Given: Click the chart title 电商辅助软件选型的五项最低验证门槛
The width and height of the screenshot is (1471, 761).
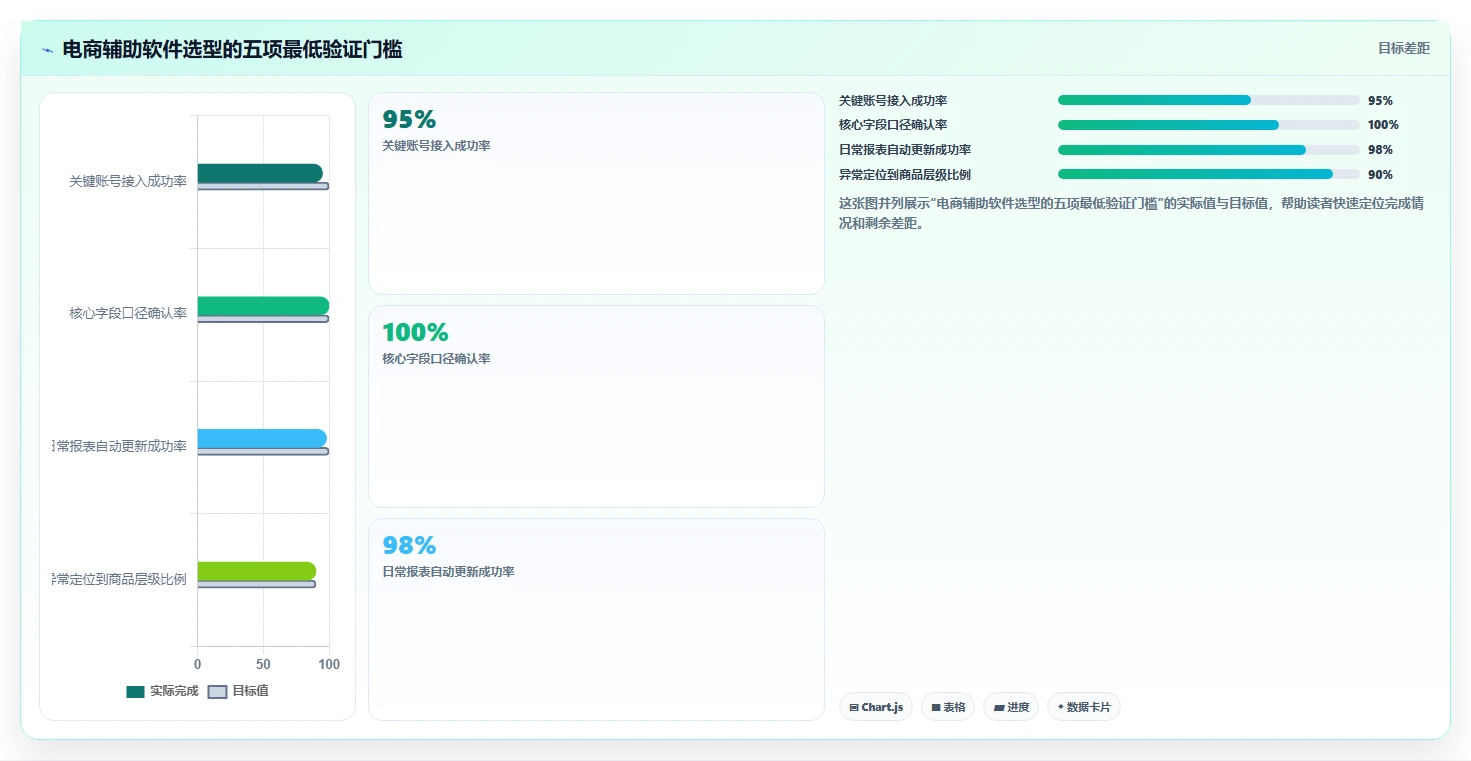Looking at the screenshot, I should click(x=232, y=49).
